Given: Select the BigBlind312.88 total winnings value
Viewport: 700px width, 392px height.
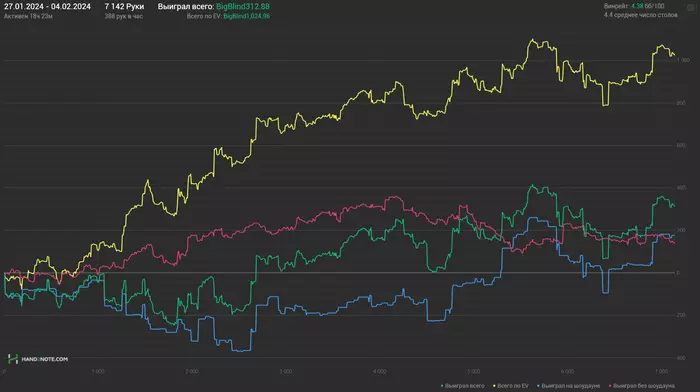Looking at the screenshot, I should coord(243,7).
